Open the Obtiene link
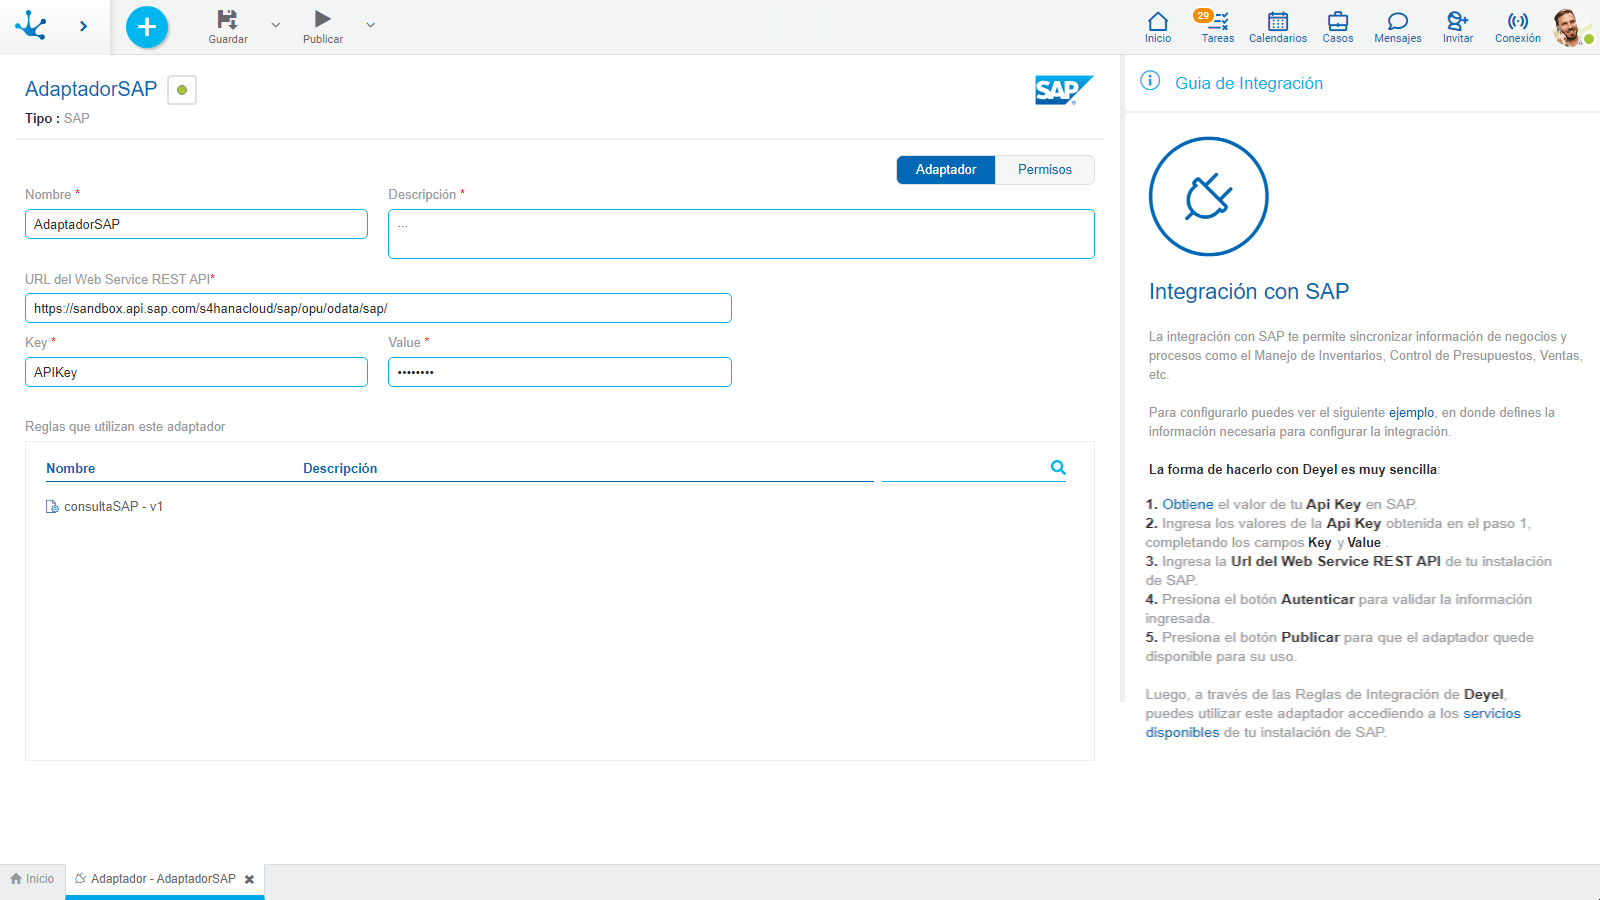 coord(1187,504)
